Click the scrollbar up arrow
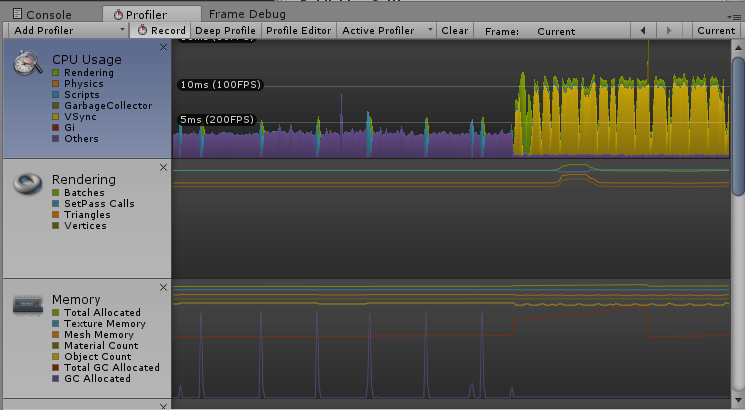Screen dimensions: 745x410 pyautogui.click(x=738, y=47)
